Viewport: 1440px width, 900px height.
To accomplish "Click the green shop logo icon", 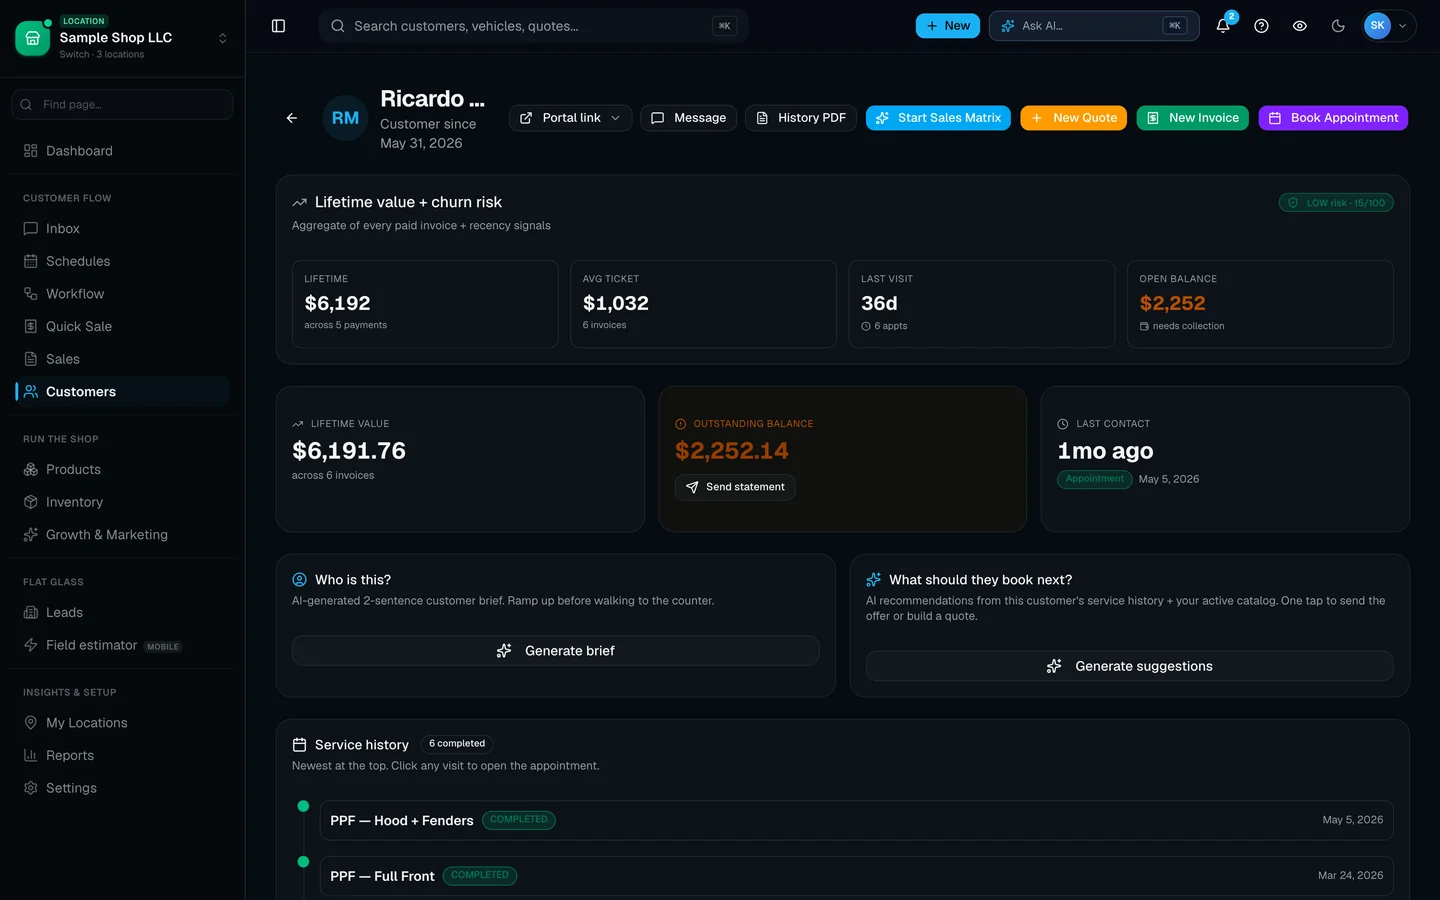I will [32, 38].
